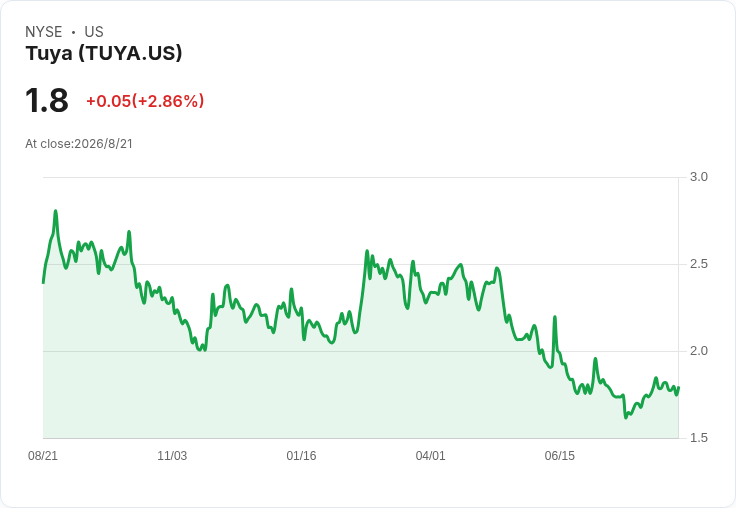Click the left starting point of price line
This screenshot has width=736, height=508.
(43, 283)
